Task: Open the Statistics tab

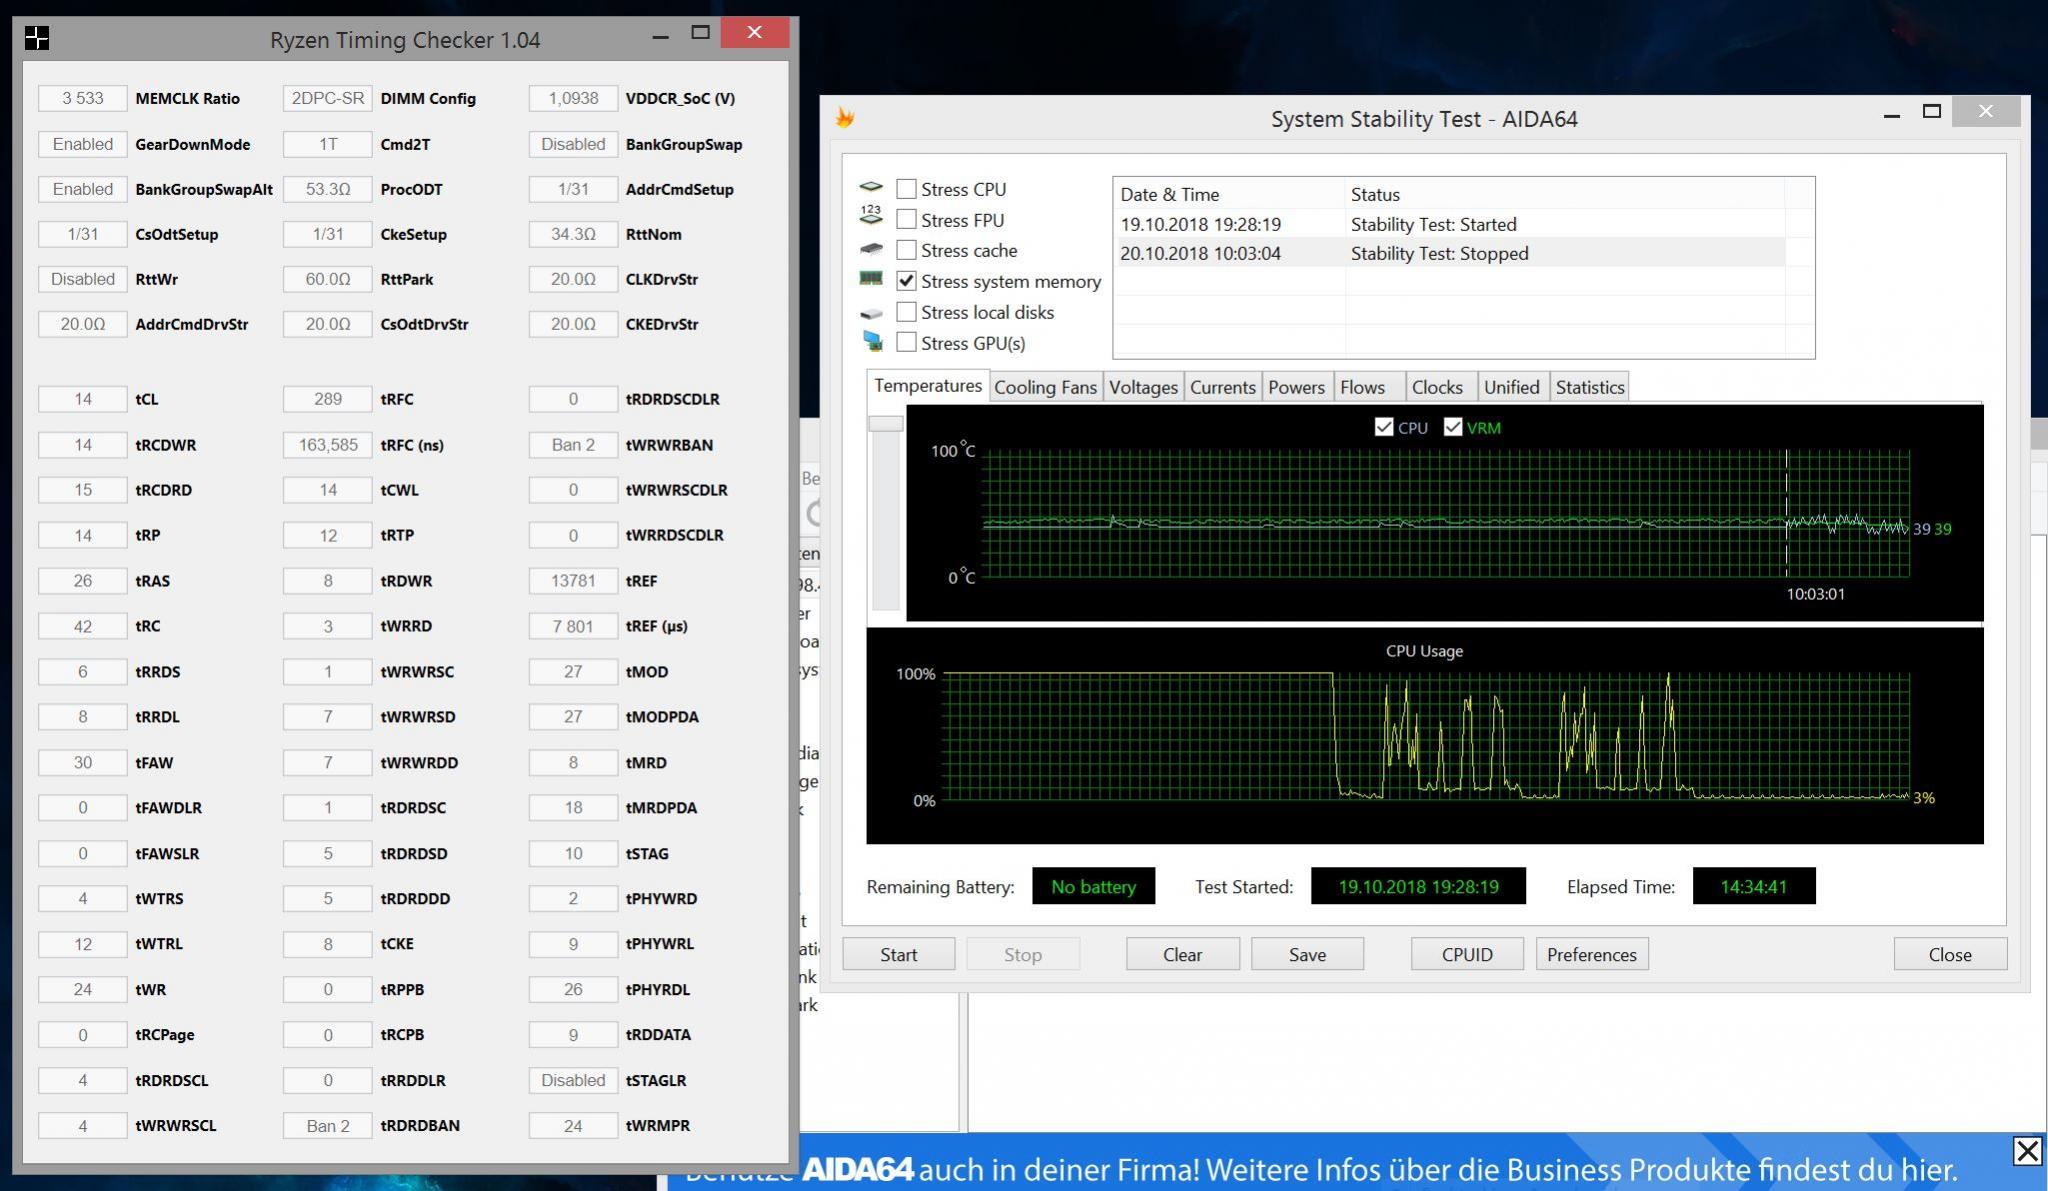Action: pos(1589,387)
